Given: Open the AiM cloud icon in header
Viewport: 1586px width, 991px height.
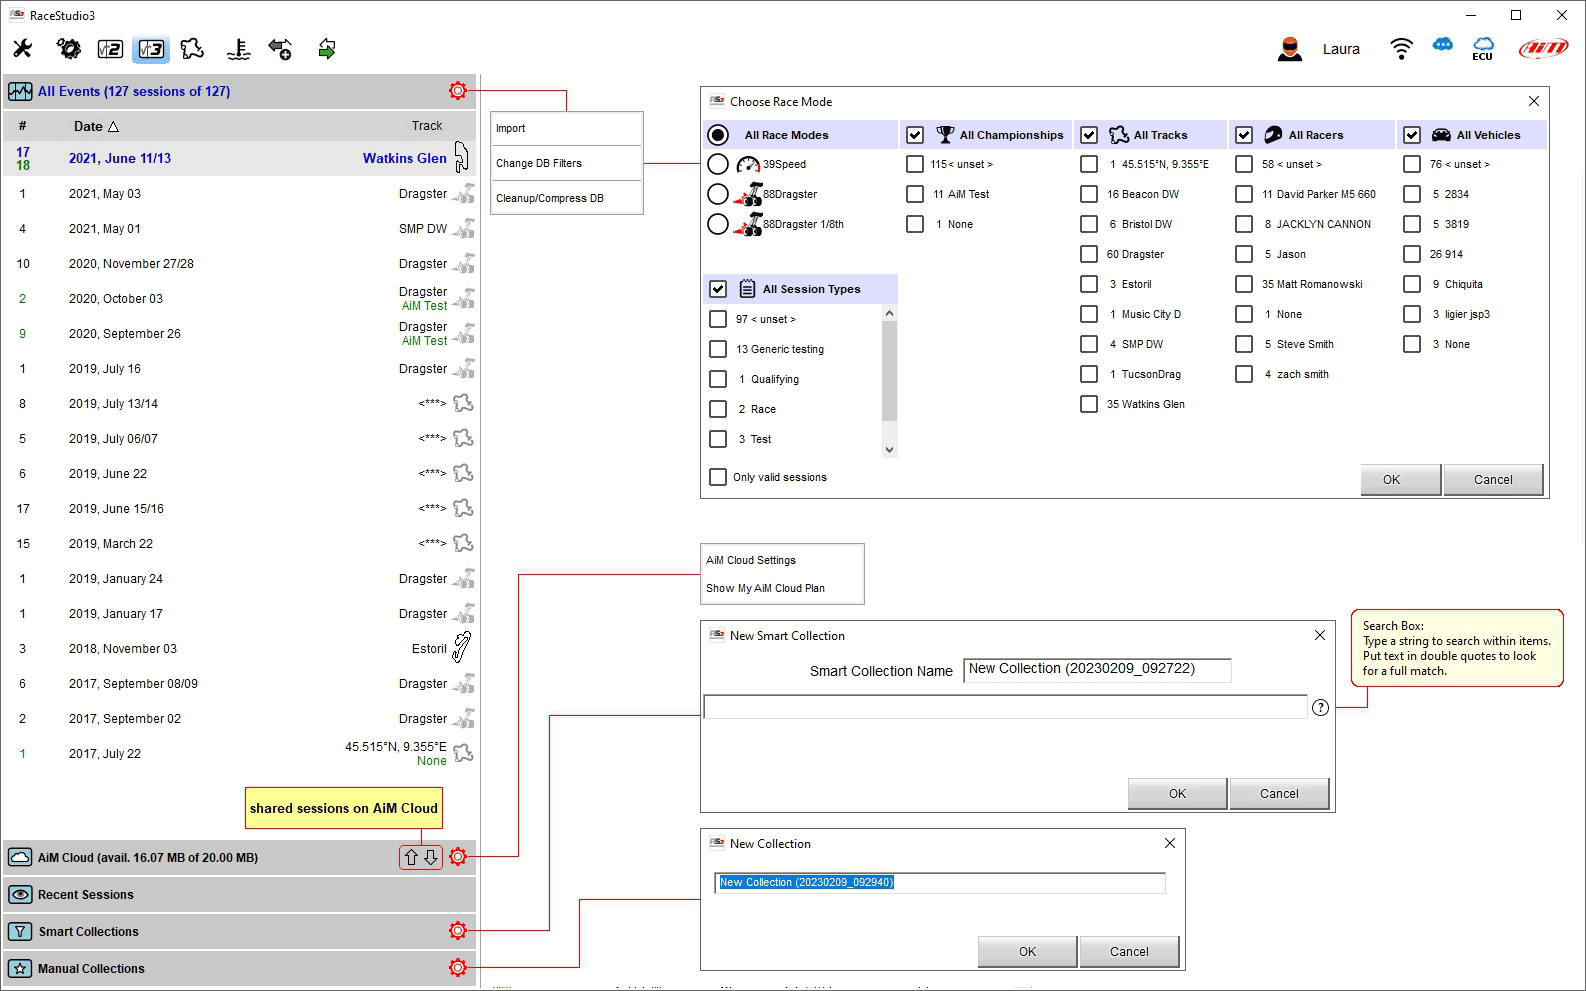Looking at the screenshot, I should pyautogui.click(x=1442, y=45).
